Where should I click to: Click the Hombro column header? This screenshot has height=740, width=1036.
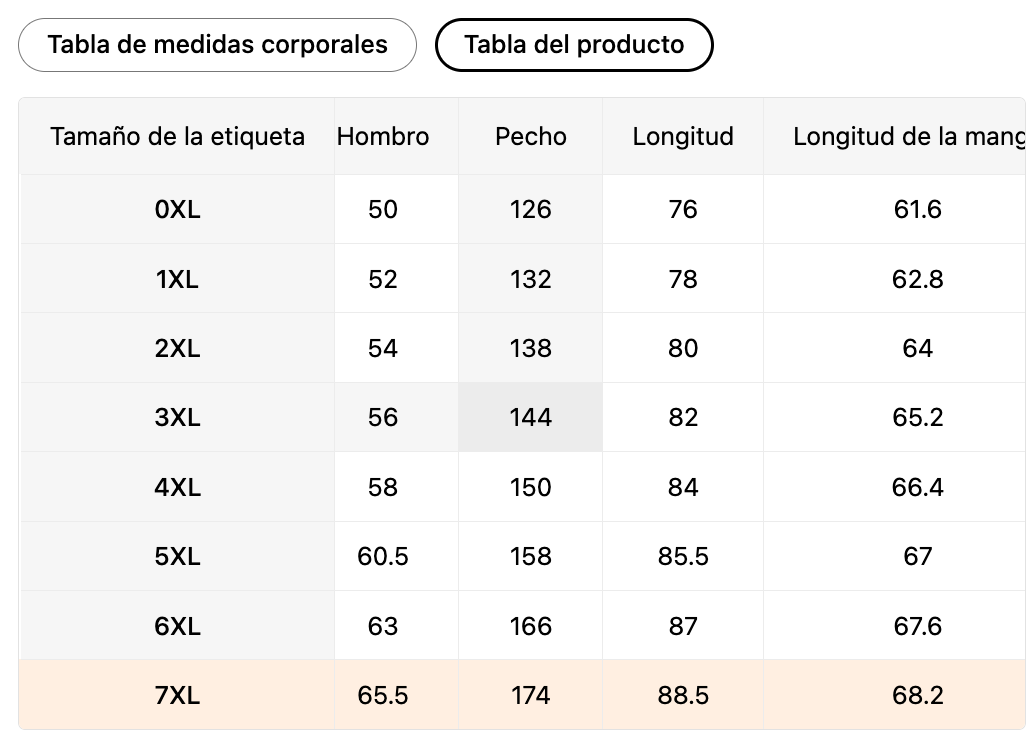383,136
